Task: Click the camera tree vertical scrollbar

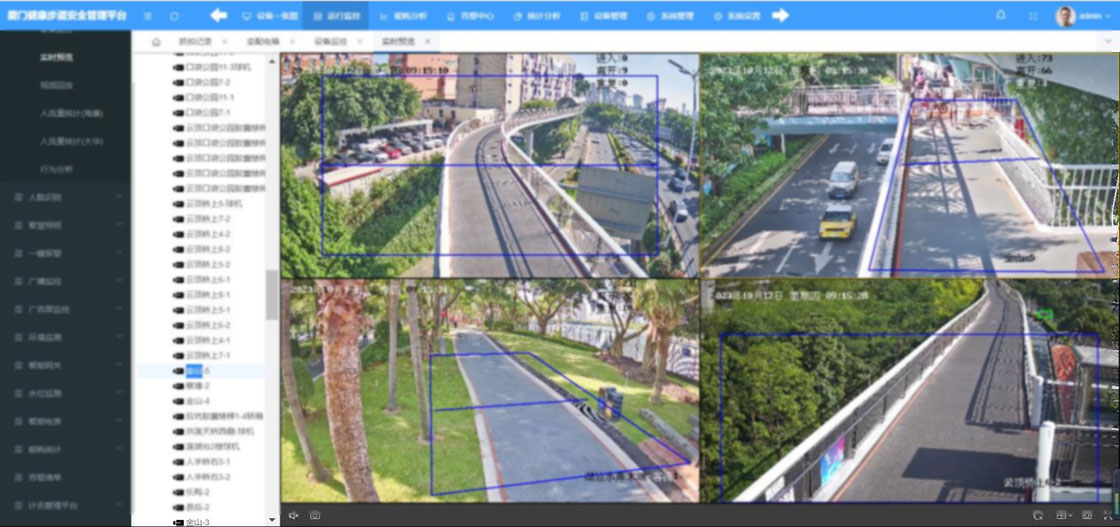Action: [271, 295]
